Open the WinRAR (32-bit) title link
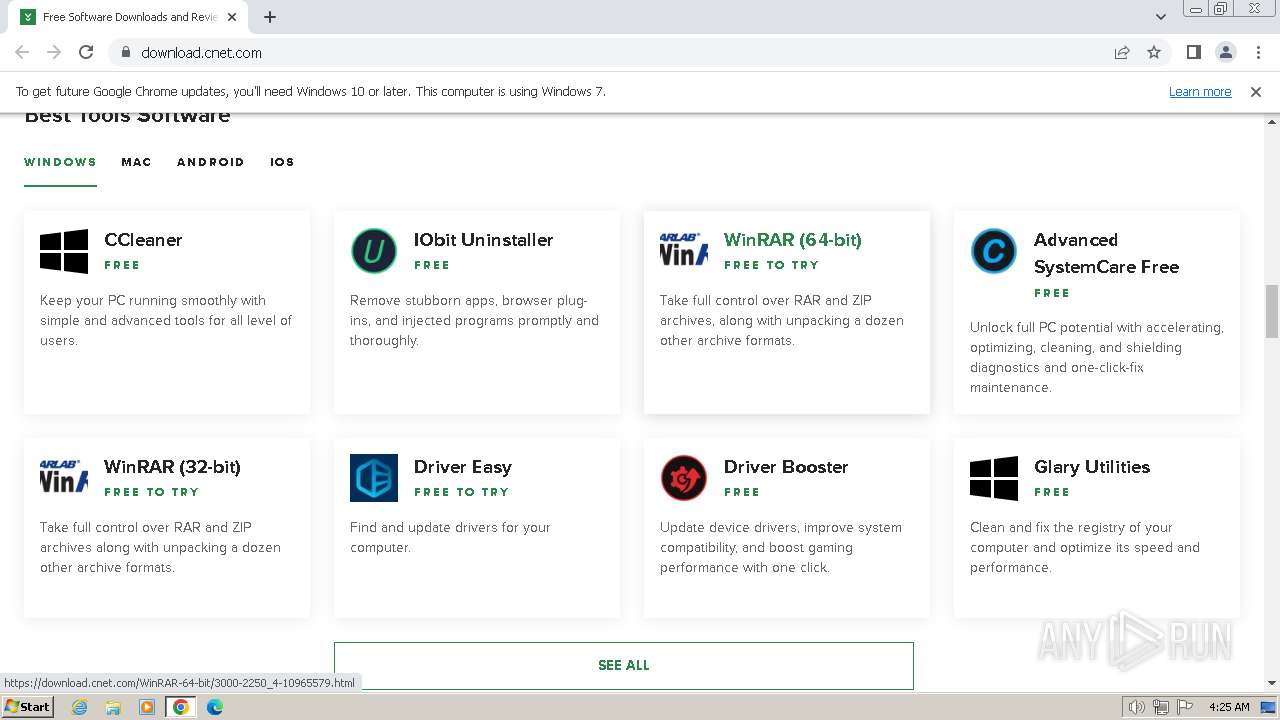 (172, 467)
